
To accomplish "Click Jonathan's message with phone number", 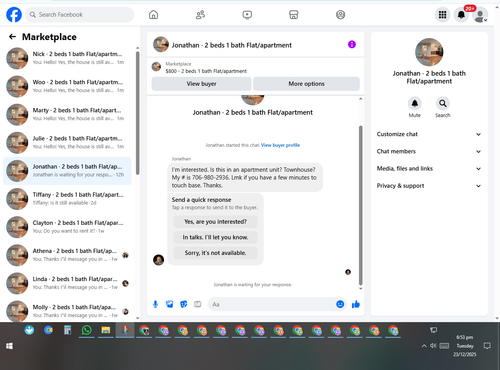I will click(245, 177).
